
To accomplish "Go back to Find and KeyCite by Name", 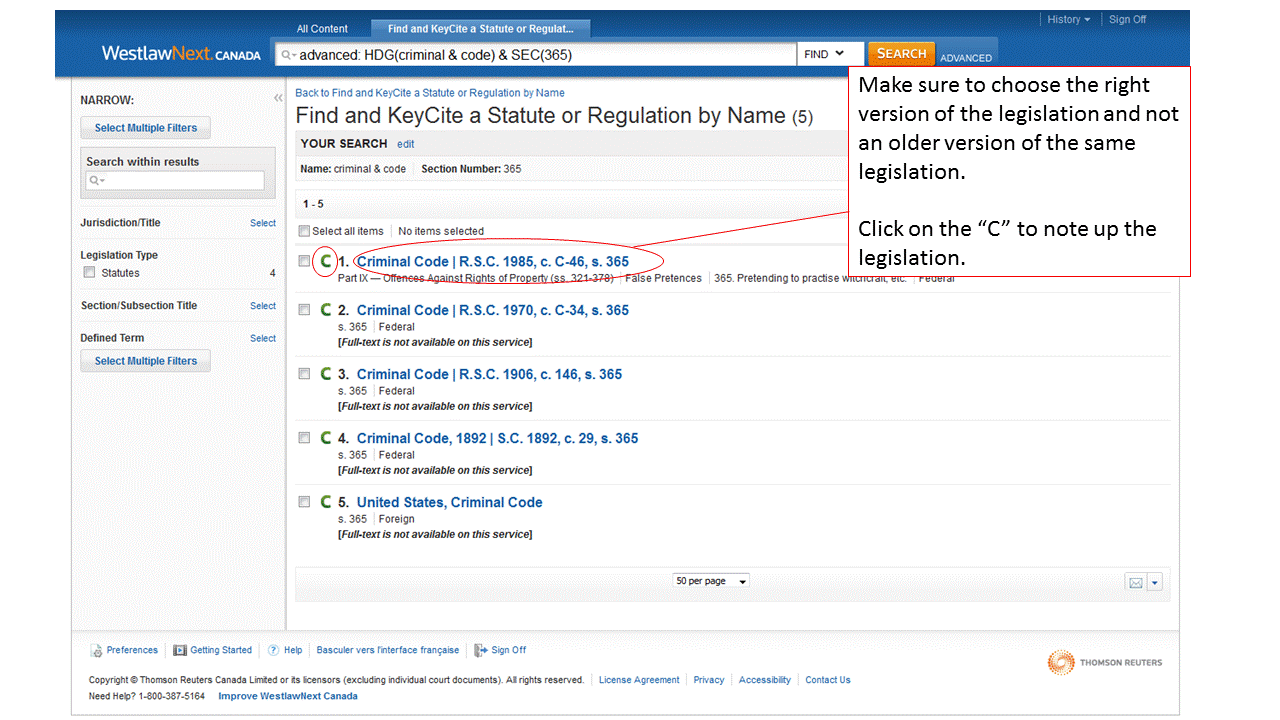I will [430, 93].
